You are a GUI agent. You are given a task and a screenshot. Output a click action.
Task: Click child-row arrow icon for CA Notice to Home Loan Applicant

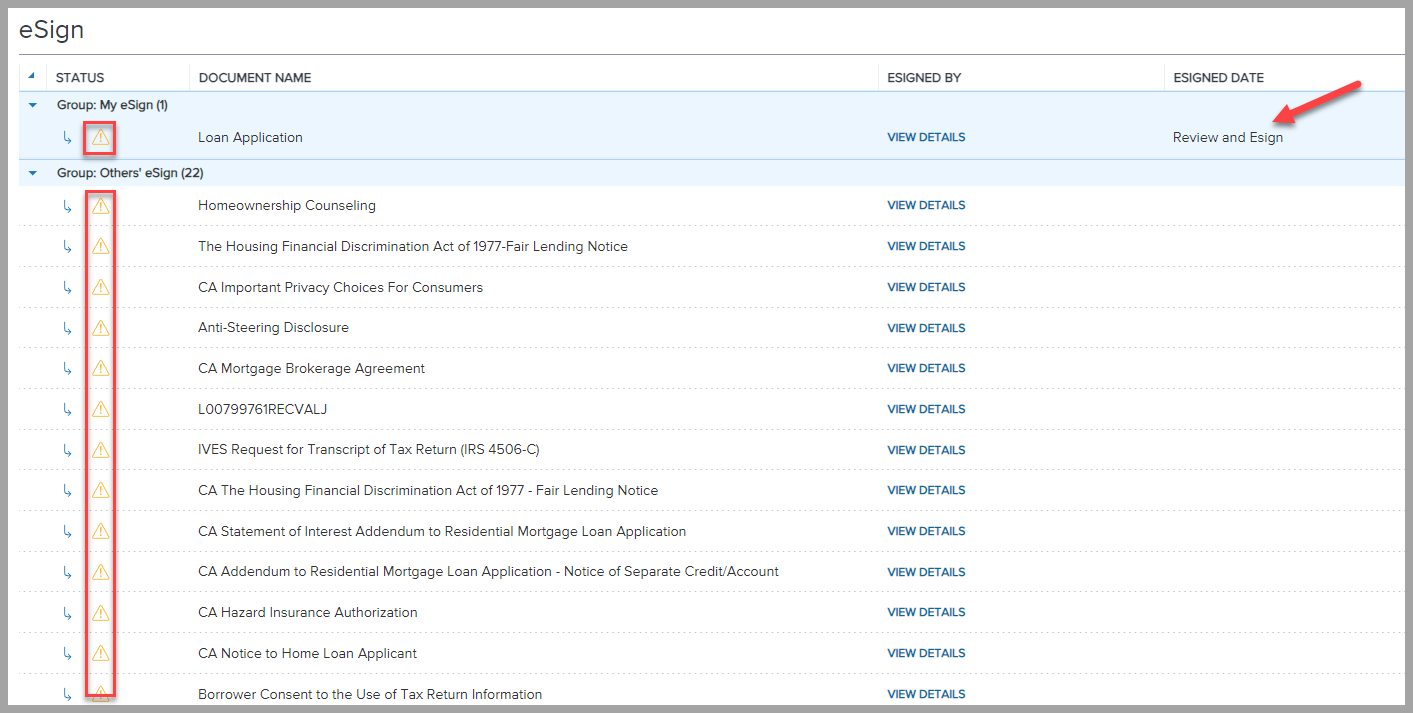pyautogui.click(x=67, y=654)
